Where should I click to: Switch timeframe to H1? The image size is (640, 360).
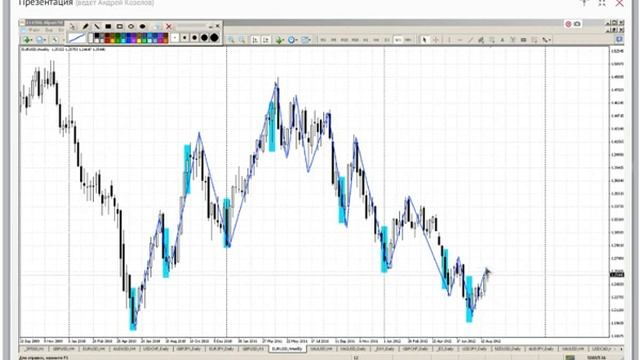[365, 40]
